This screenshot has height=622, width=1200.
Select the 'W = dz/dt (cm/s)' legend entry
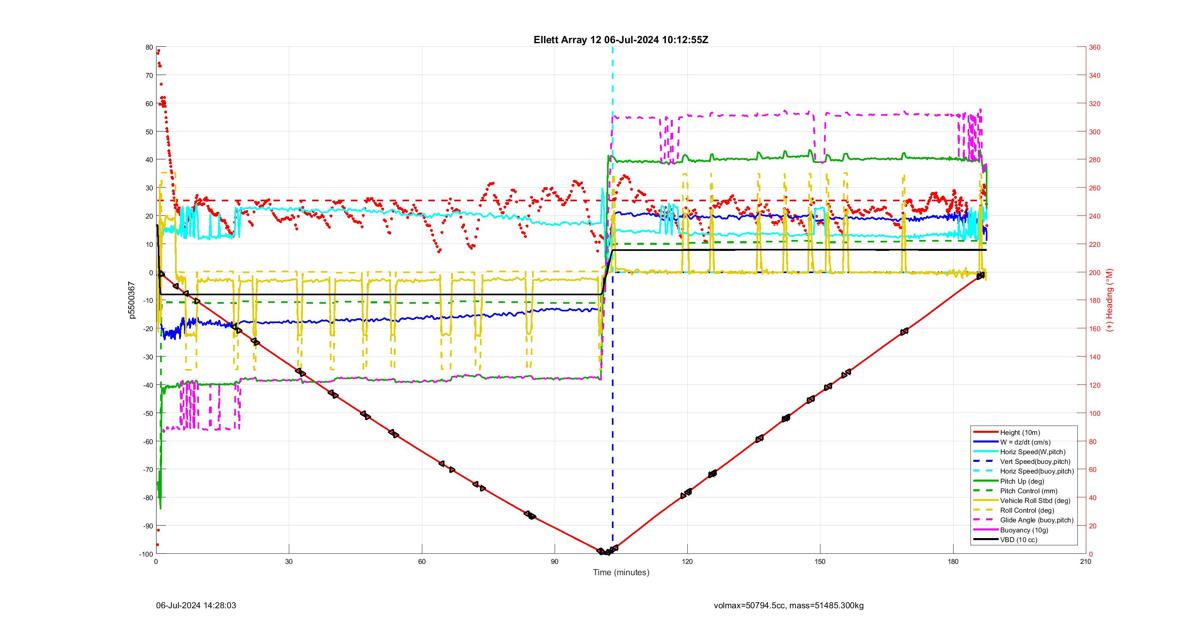coord(1025,442)
